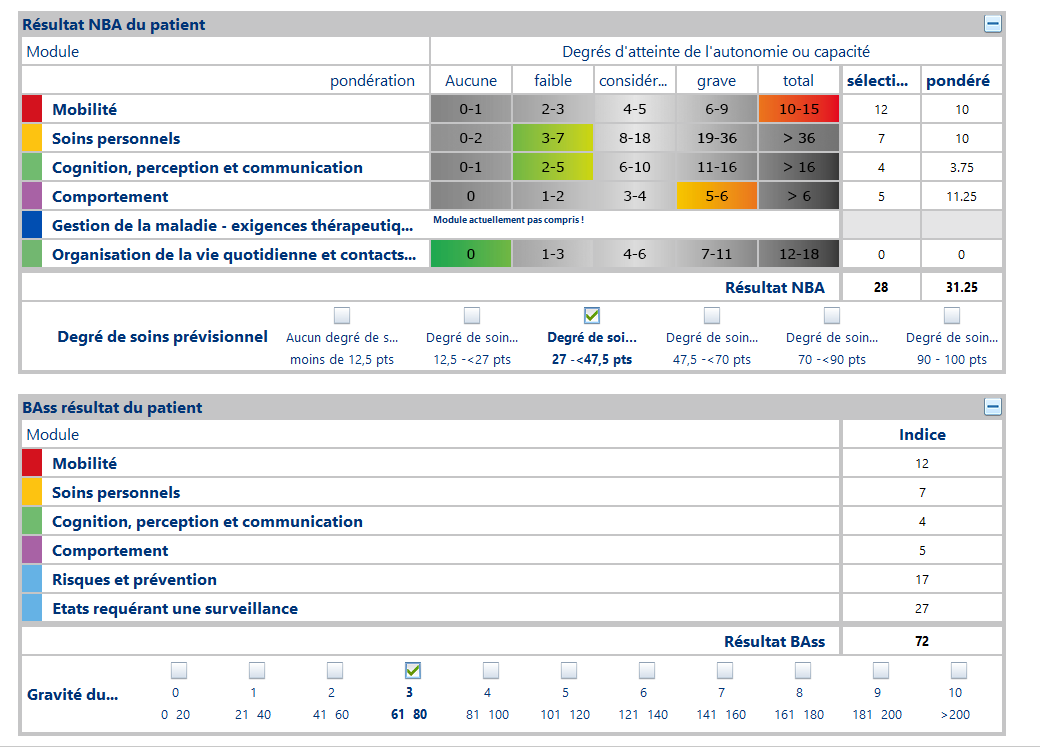Tick gravity level 5 checkbox

[x=569, y=670]
